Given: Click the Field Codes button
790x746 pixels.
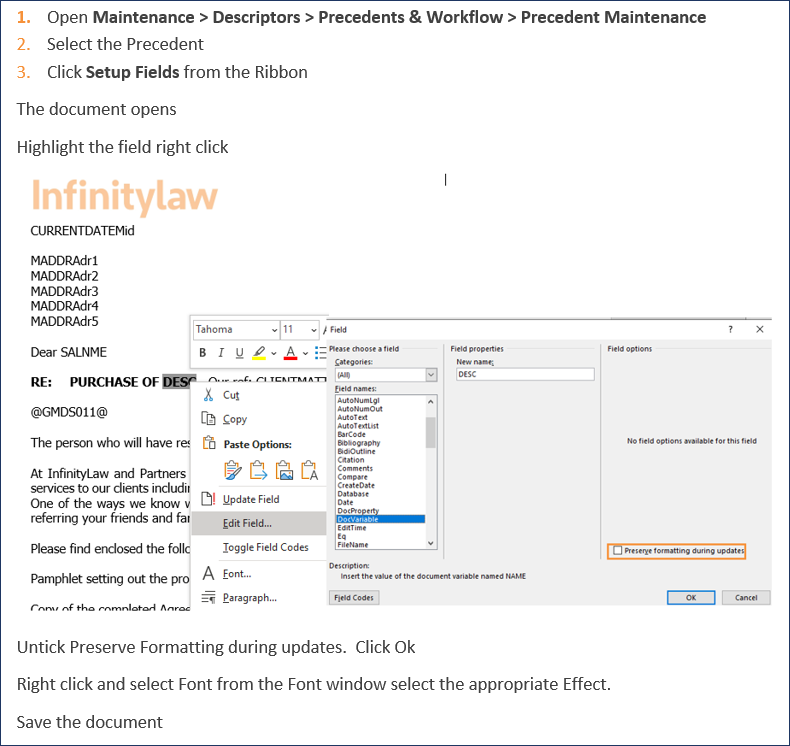Looking at the screenshot, I should 354,598.
